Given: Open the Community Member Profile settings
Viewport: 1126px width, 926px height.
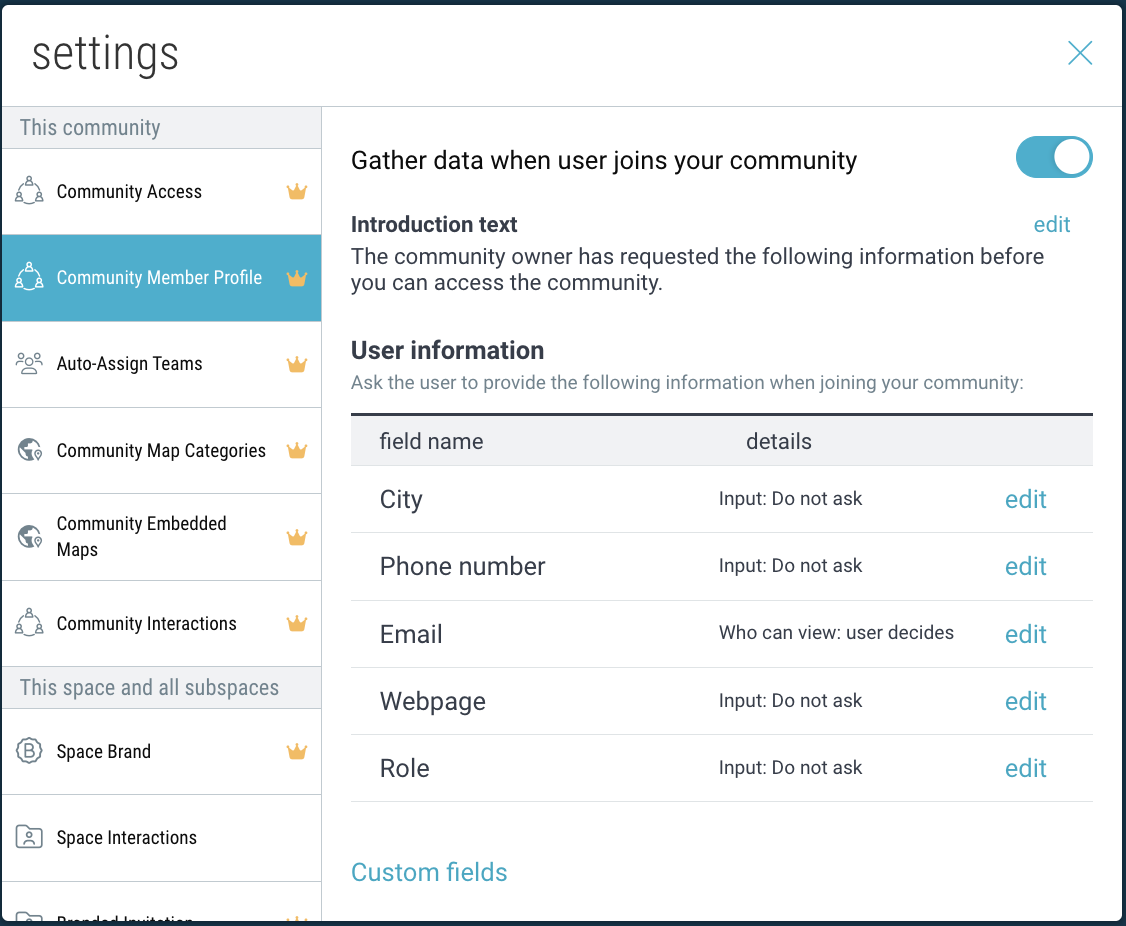Looking at the screenshot, I should tap(159, 278).
